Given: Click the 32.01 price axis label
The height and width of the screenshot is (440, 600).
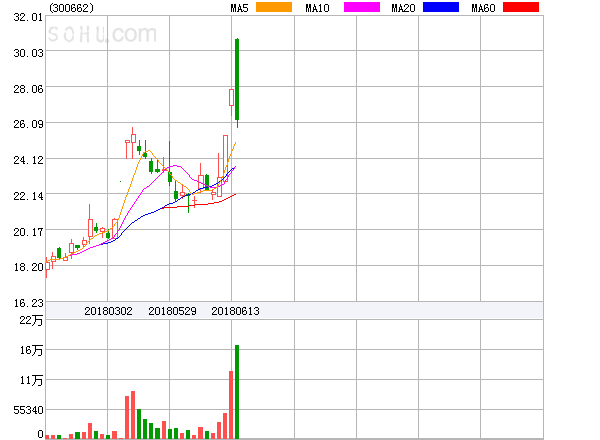Looking at the screenshot, I should click(28, 17).
